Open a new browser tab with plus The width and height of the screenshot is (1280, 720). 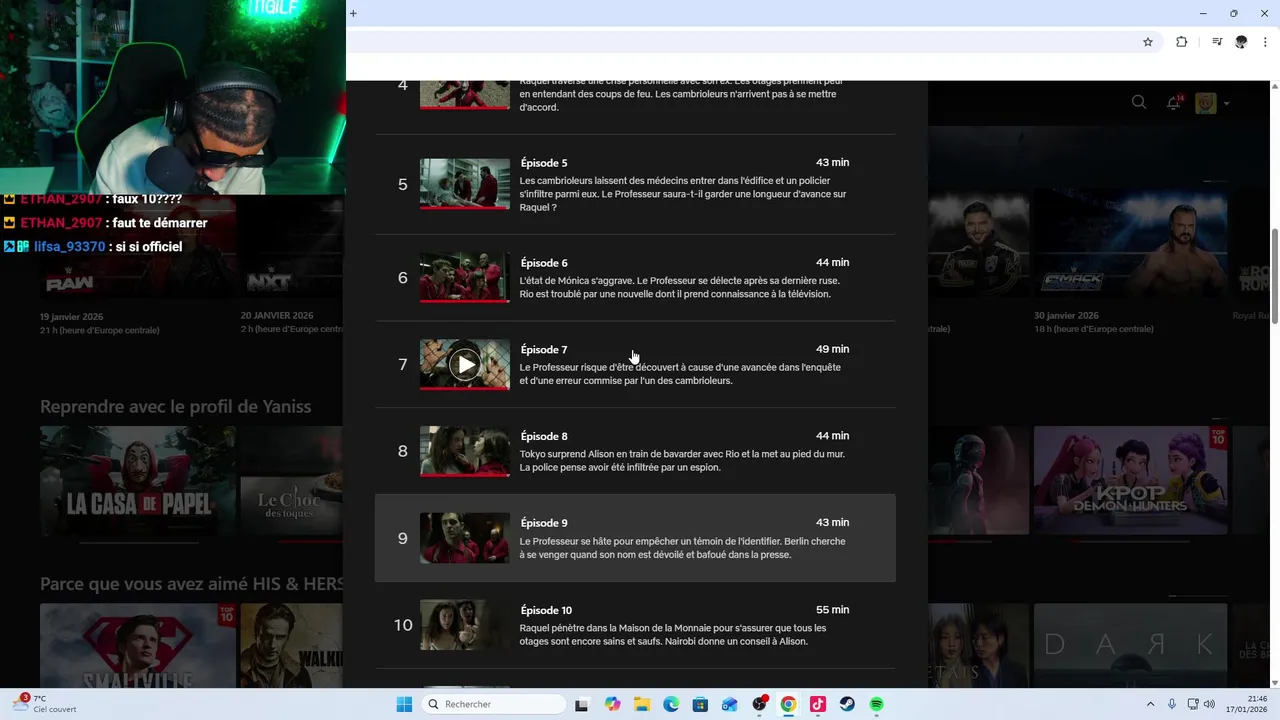353,13
